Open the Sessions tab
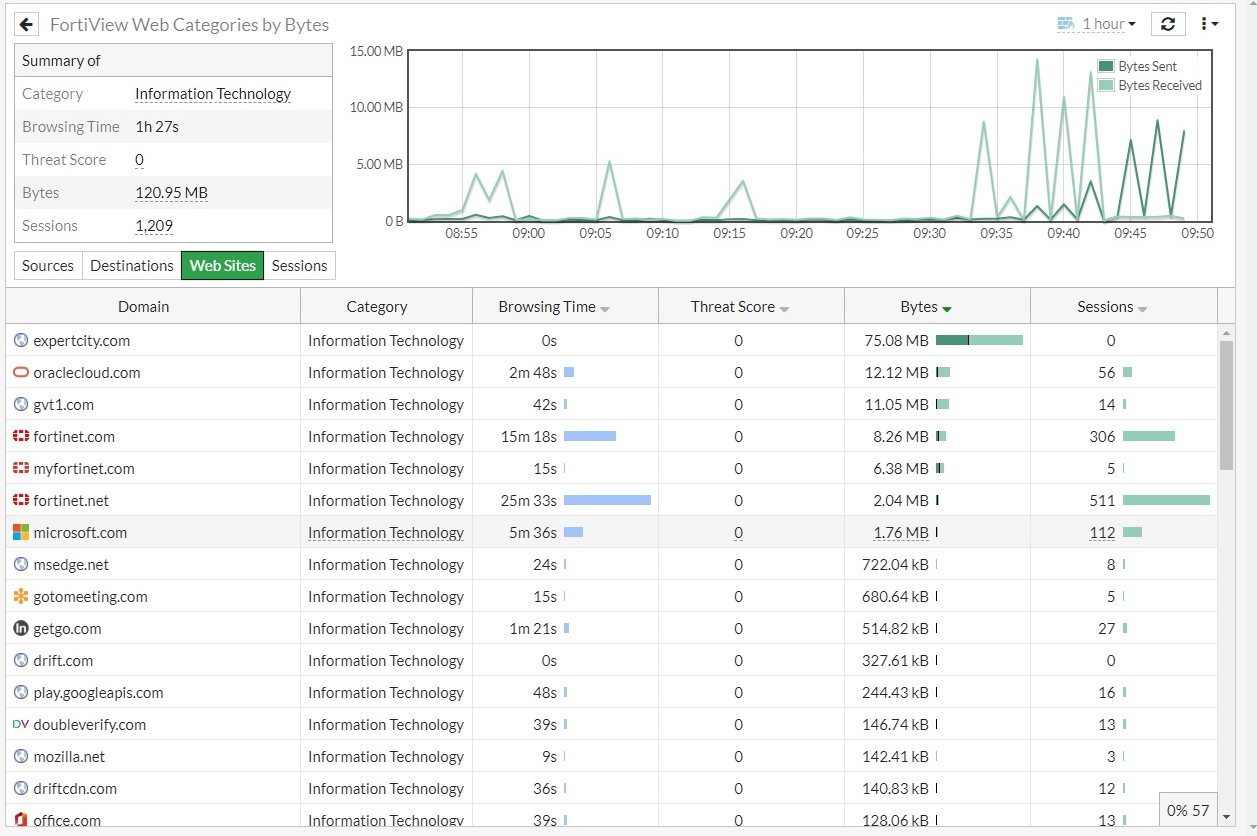 (299, 266)
